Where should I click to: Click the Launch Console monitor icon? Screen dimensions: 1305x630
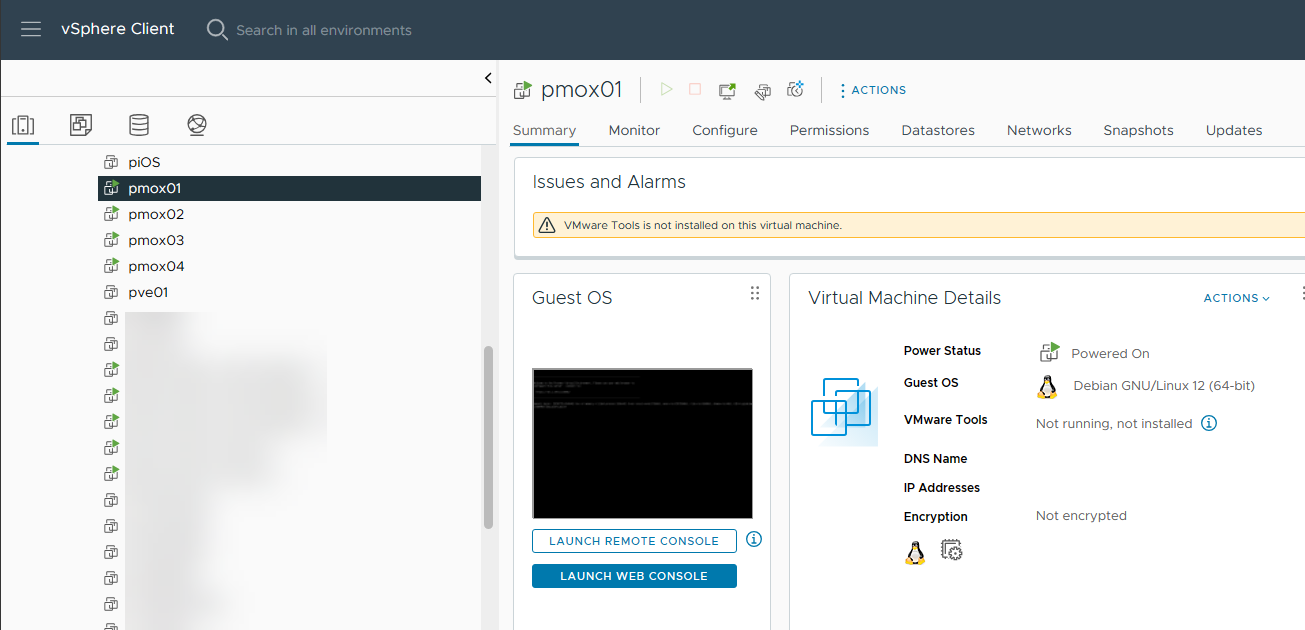tap(728, 91)
